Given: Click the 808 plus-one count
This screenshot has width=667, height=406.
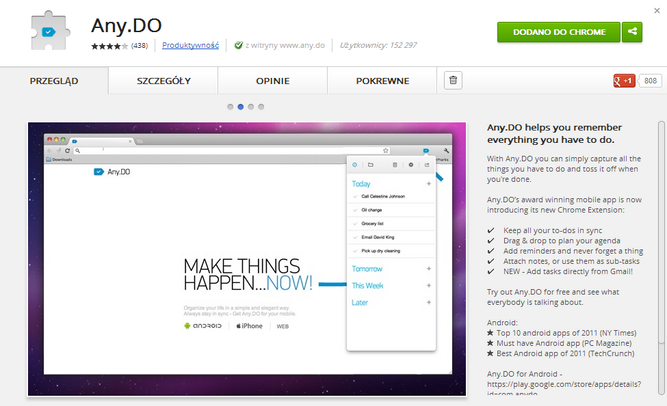Looking at the screenshot, I should coord(650,80).
